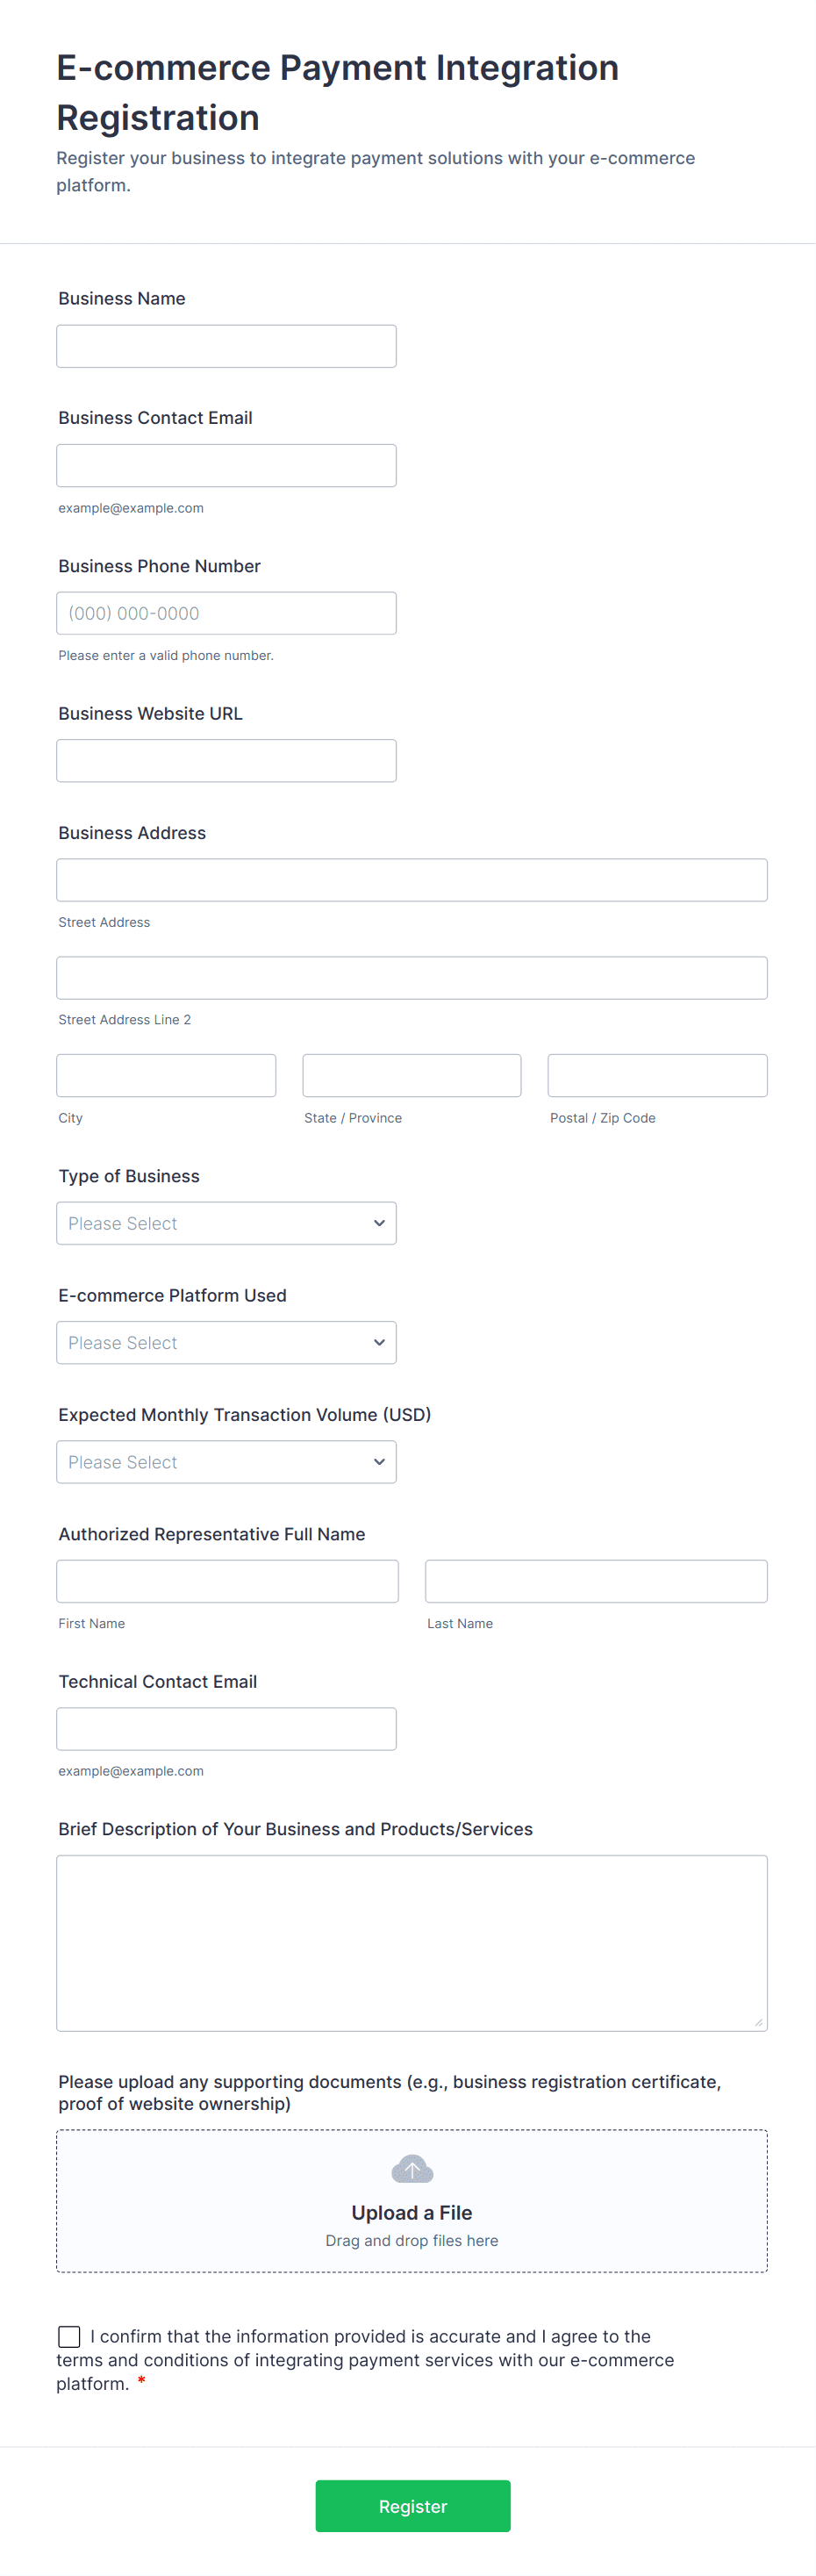Click the business description text area

(x=412, y=1943)
